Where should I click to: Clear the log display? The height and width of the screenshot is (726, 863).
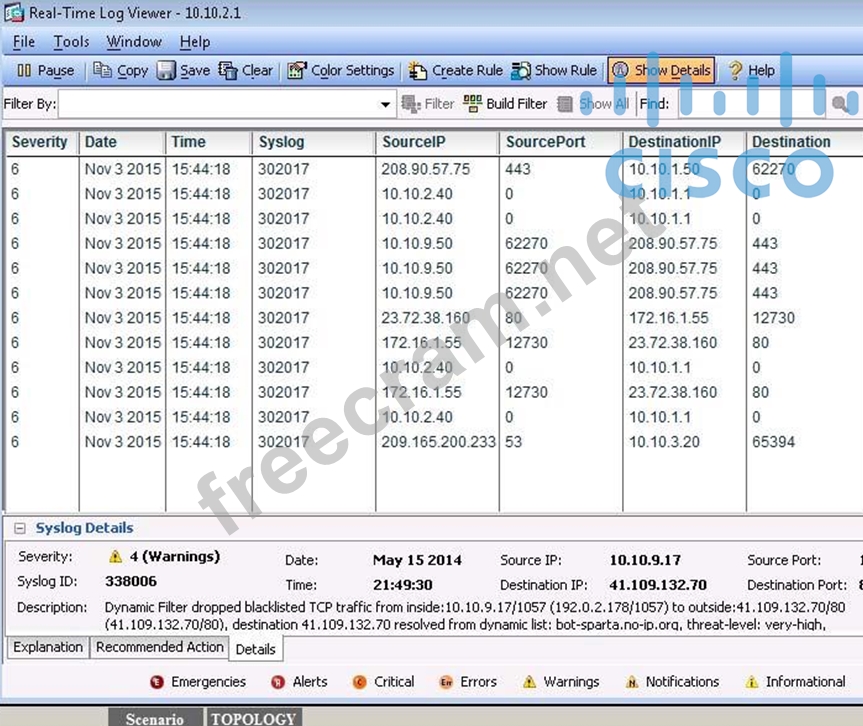click(246, 71)
